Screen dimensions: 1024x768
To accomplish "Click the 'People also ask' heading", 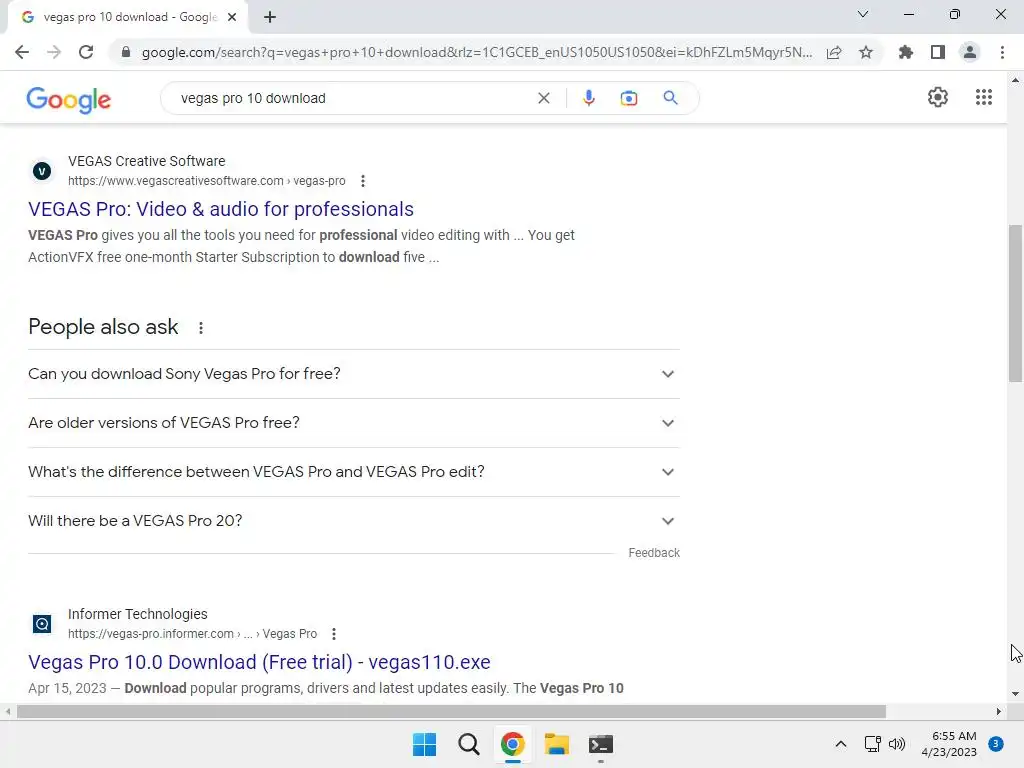I will [x=103, y=327].
